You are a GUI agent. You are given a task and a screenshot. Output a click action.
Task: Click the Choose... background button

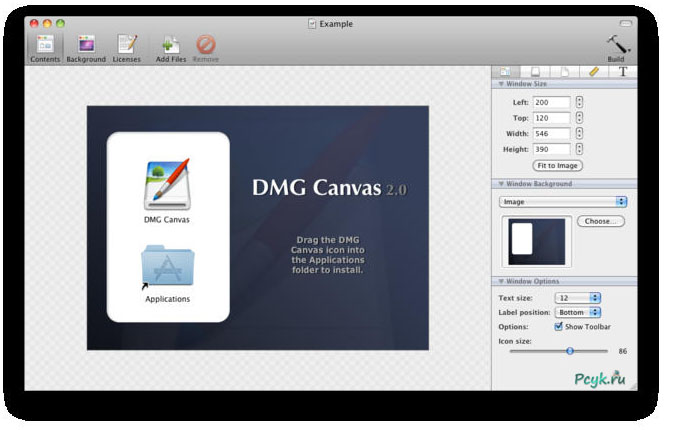(600, 221)
